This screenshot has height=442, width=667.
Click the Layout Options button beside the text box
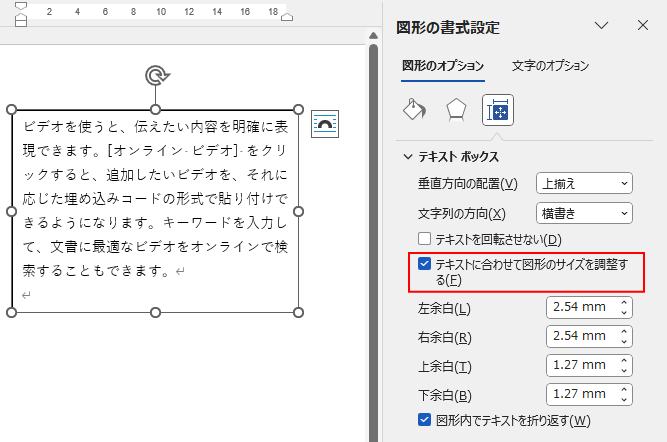325,124
